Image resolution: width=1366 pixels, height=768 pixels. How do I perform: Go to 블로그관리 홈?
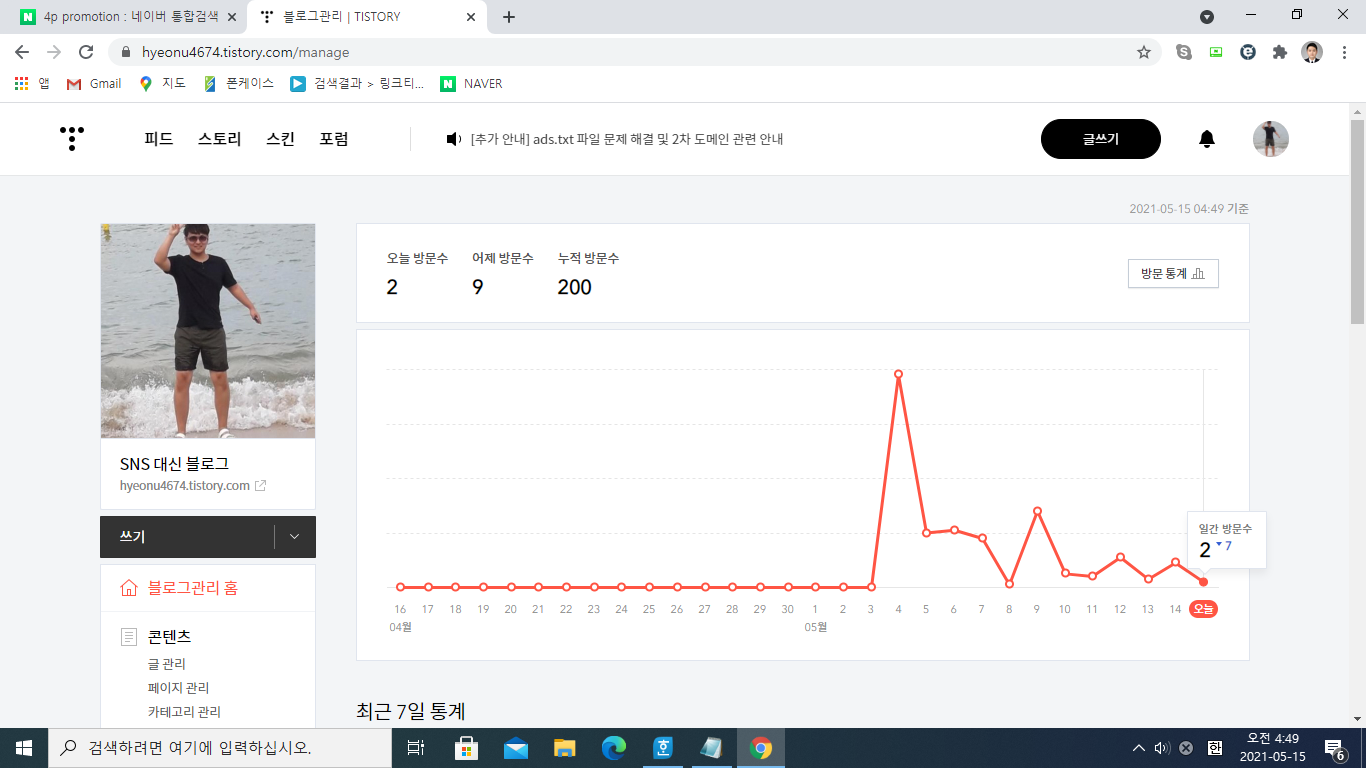coord(193,588)
